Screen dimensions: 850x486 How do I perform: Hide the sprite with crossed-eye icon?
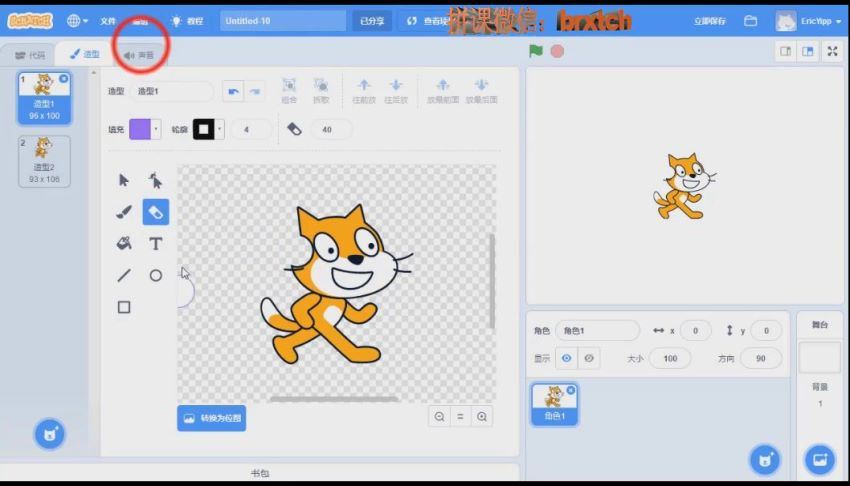(x=589, y=358)
